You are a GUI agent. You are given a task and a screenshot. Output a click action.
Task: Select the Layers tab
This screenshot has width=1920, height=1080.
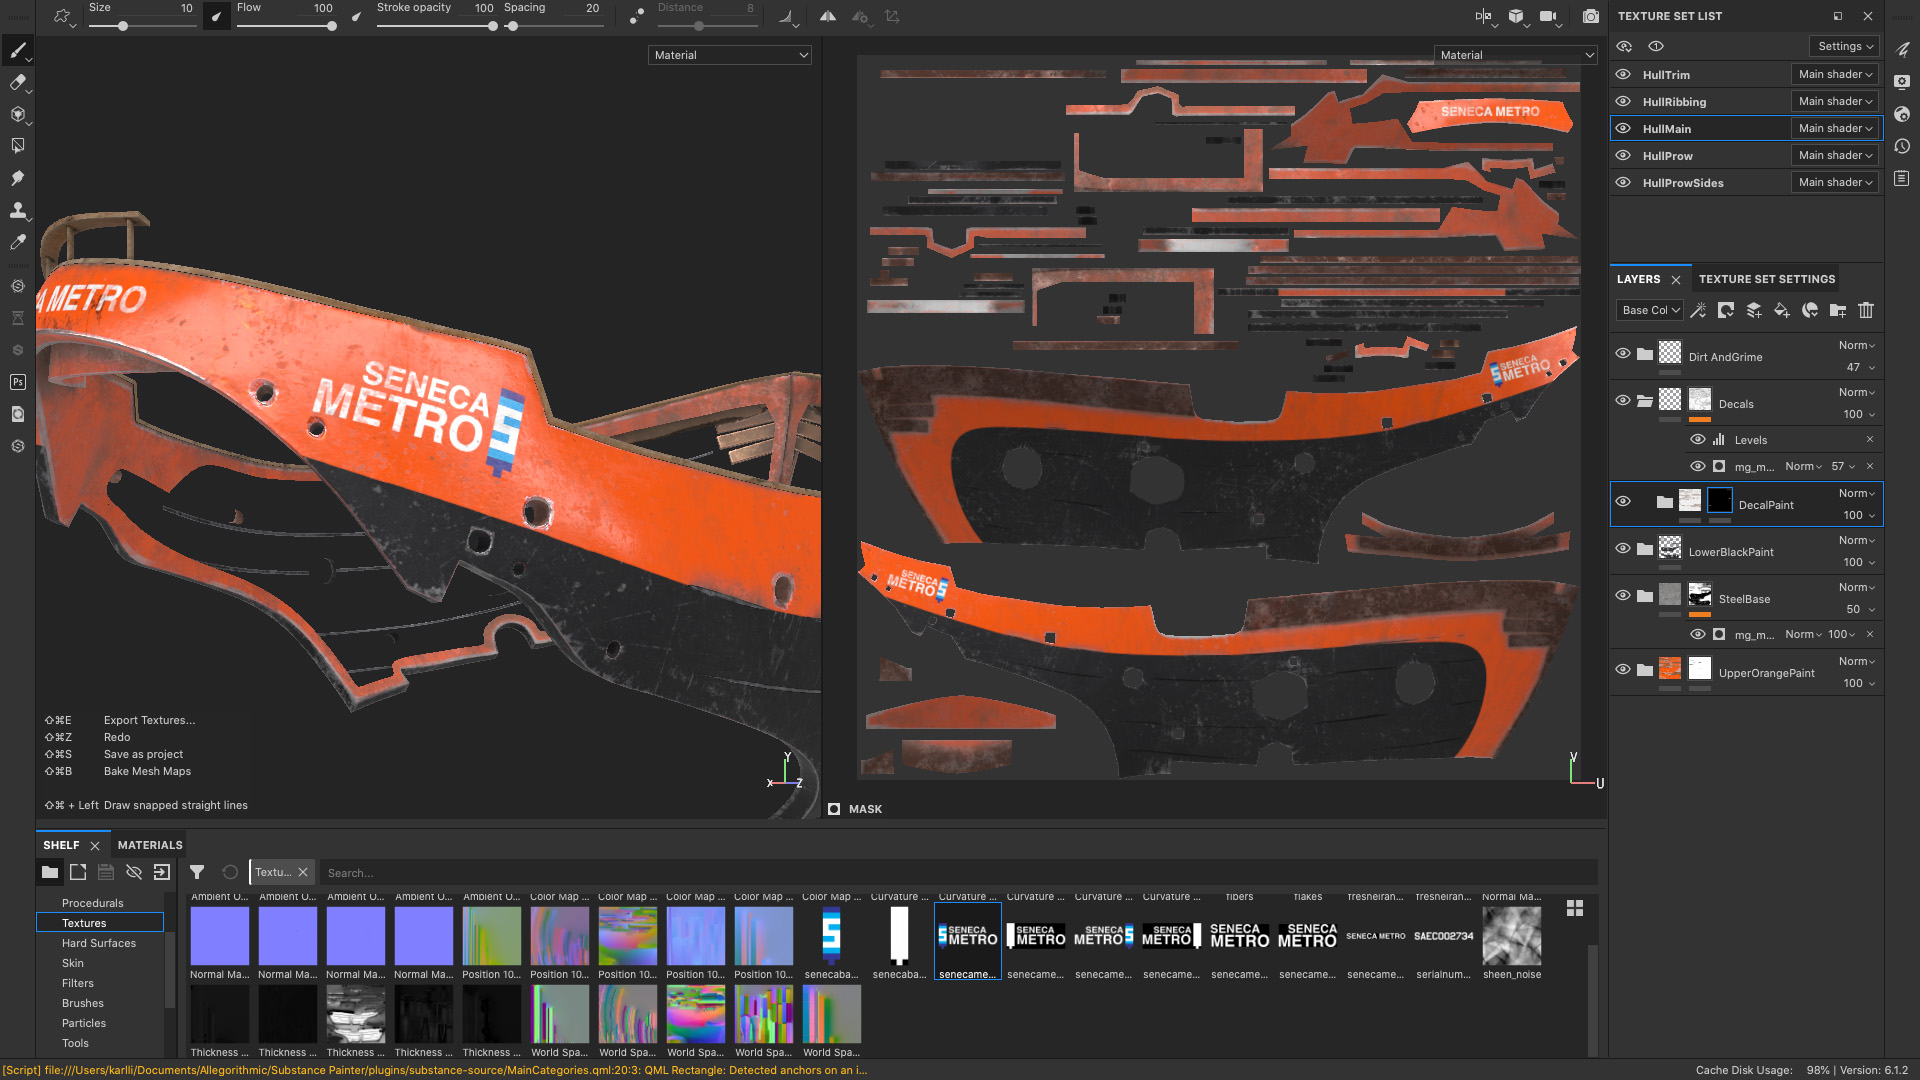pyautogui.click(x=1638, y=279)
